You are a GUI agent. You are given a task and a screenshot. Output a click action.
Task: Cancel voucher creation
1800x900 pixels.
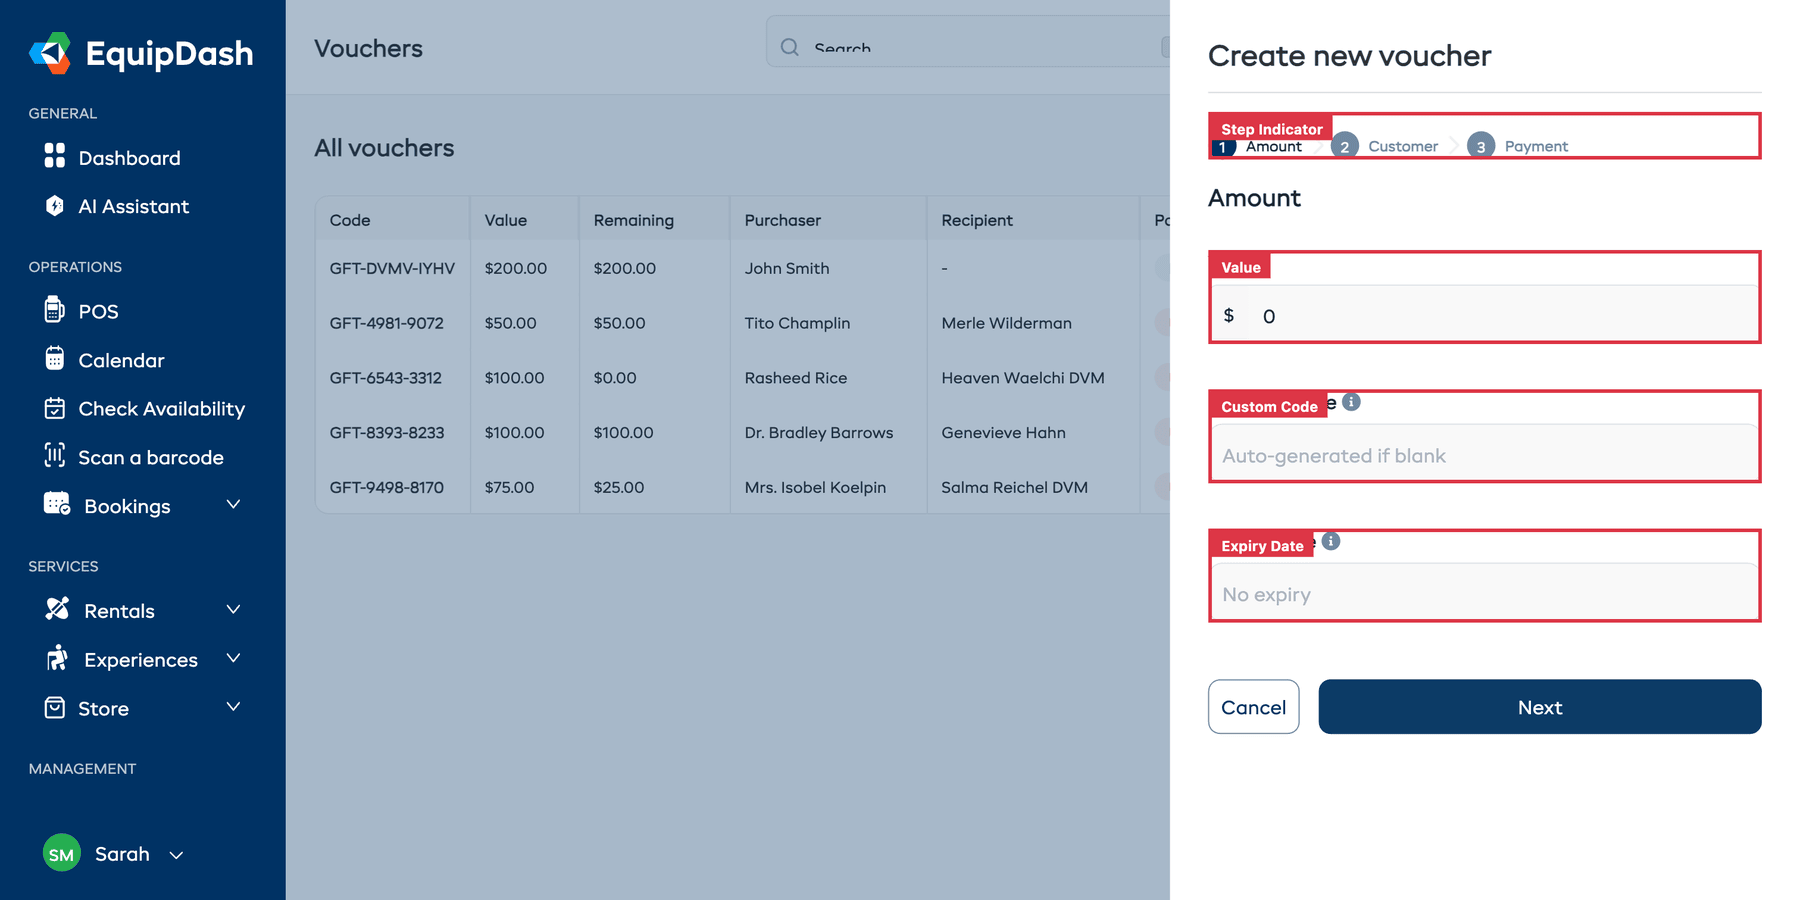1253,707
